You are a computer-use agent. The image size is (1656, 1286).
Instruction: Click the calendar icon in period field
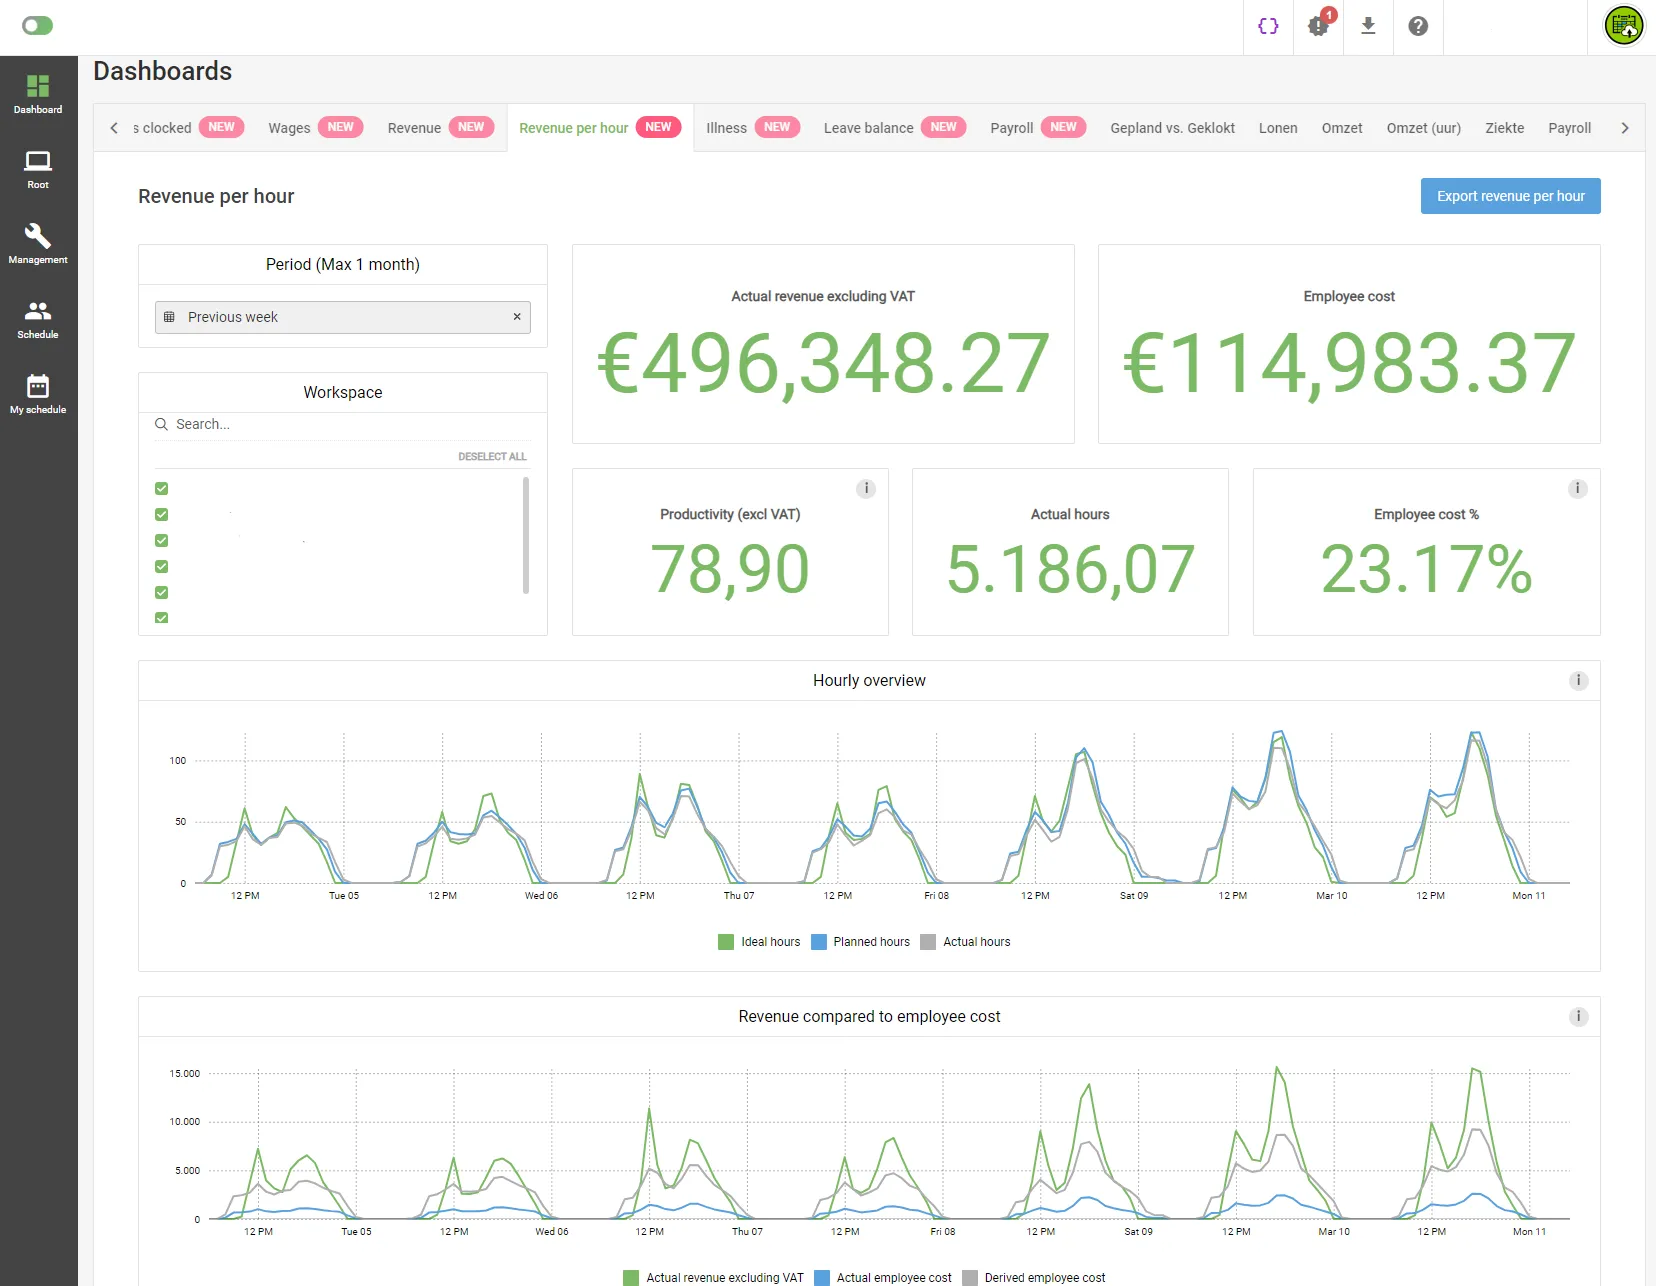(x=169, y=317)
